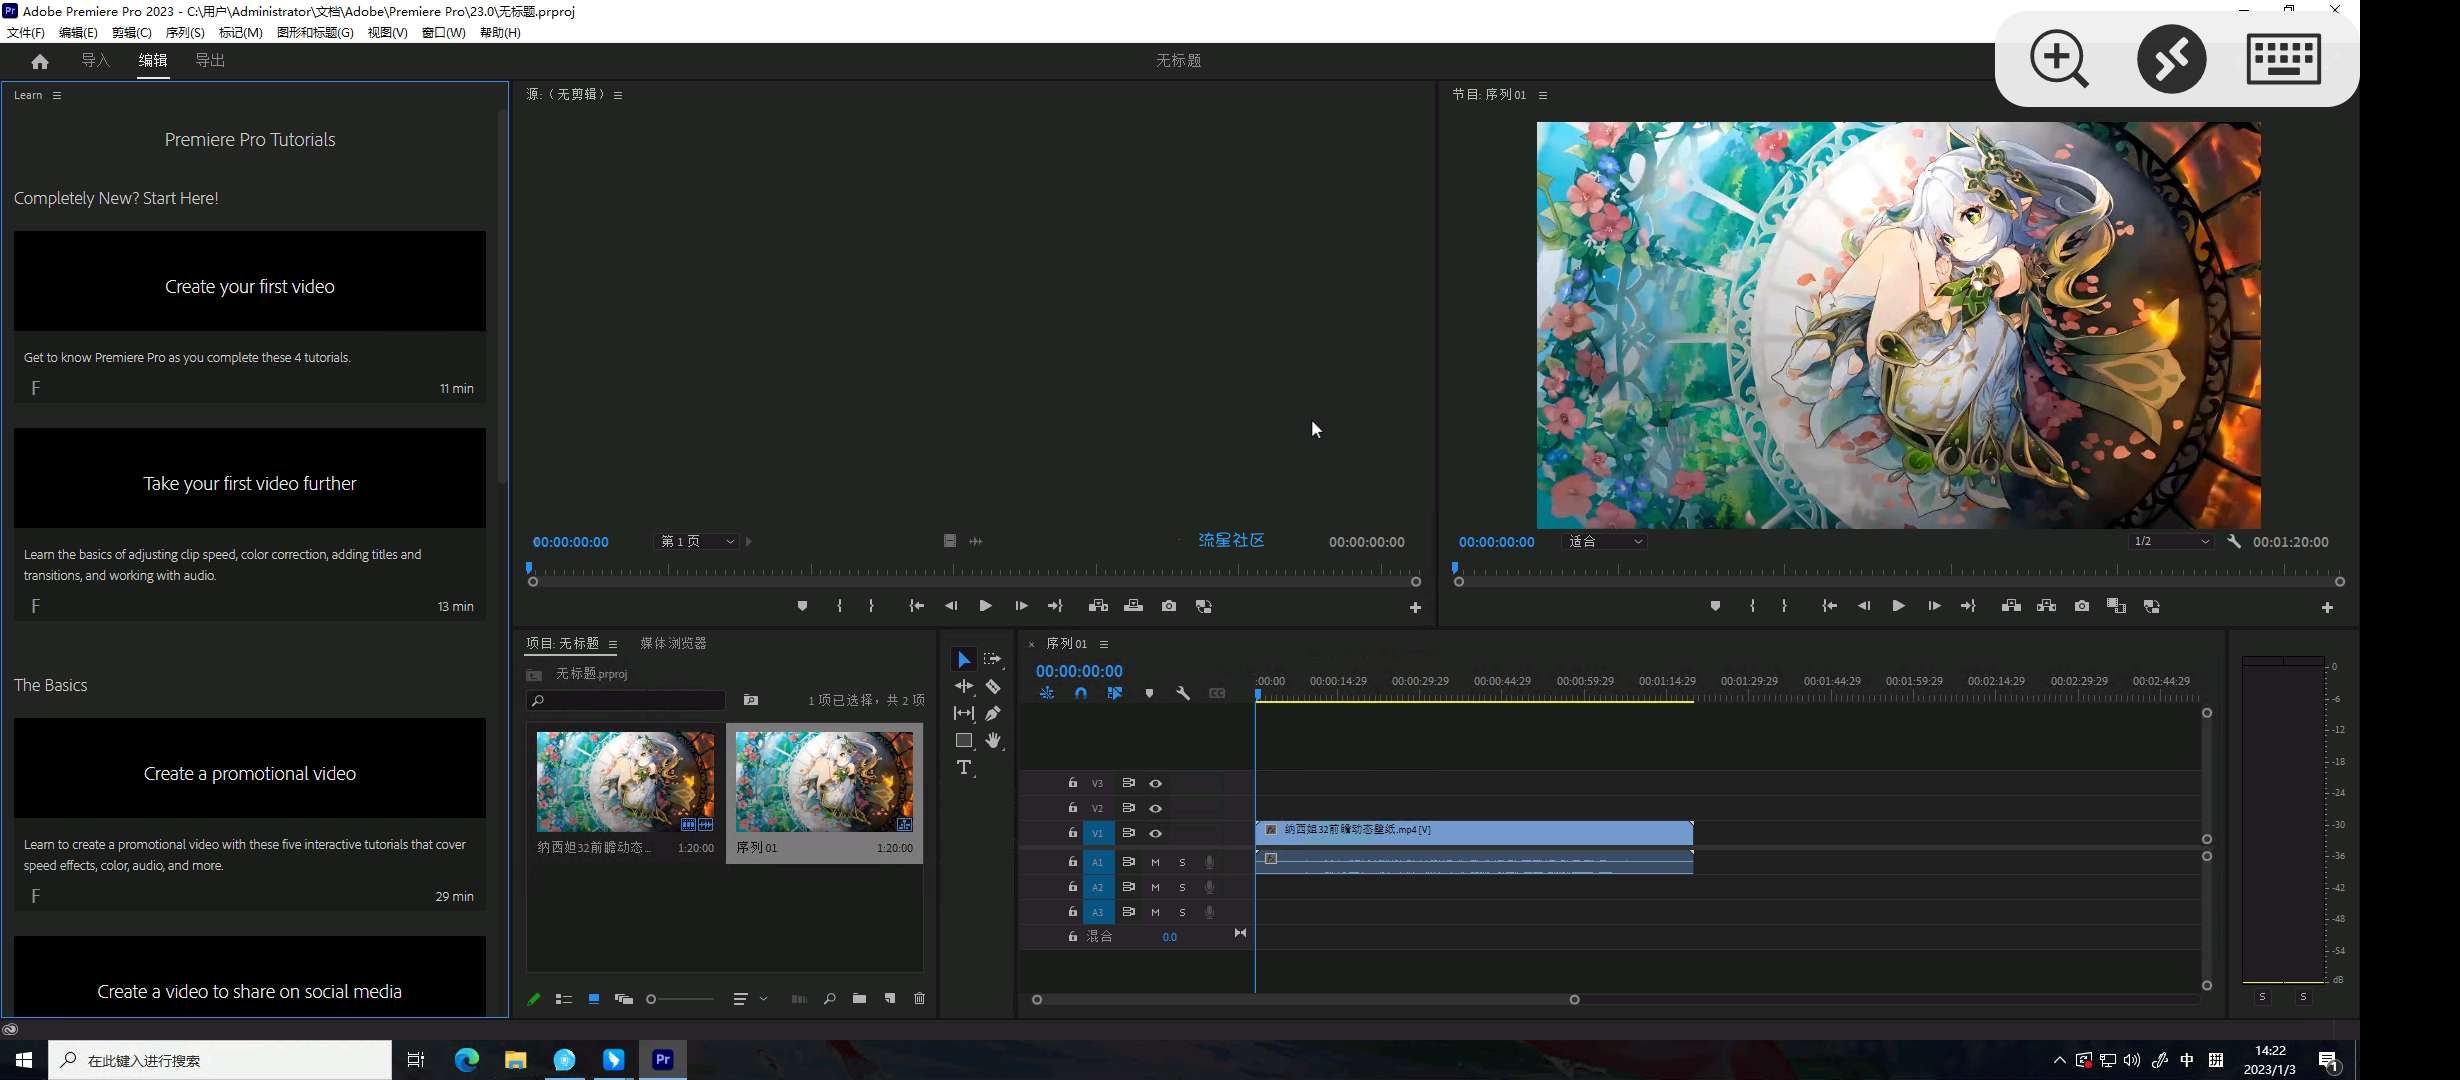Adjust Project panel thumbnail zoom slider
The height and width of the screenshot is (1080, 2460).
point(680,999)
